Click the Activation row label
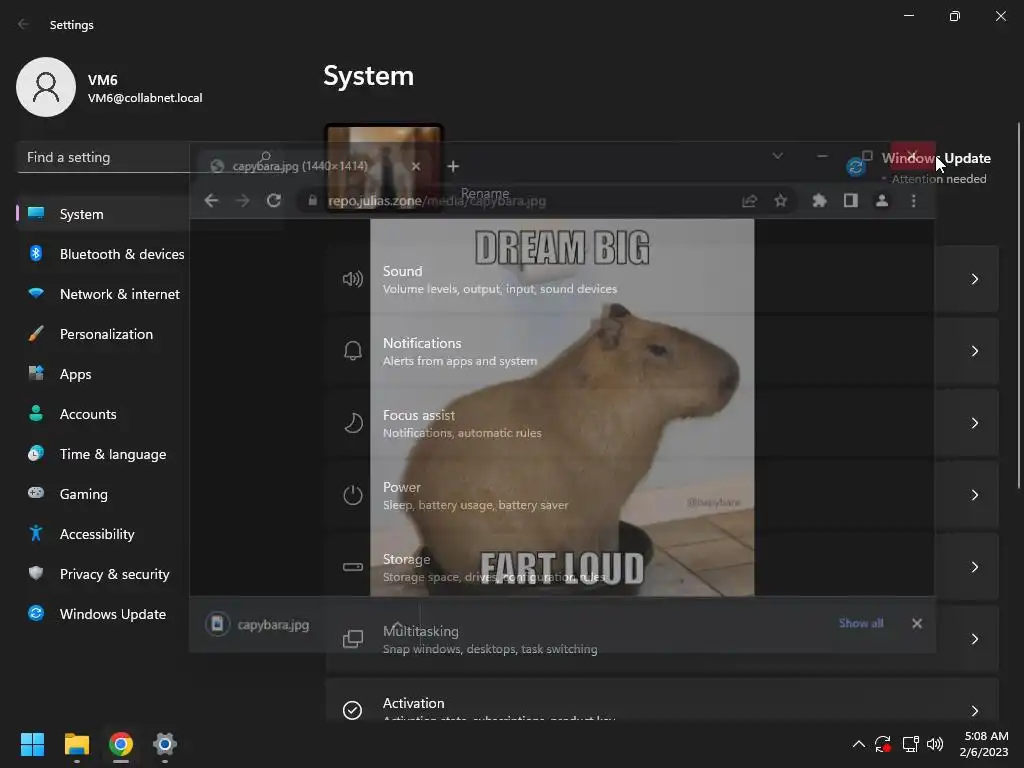This screenshot has height=768, width=1024. pos(413,703)
